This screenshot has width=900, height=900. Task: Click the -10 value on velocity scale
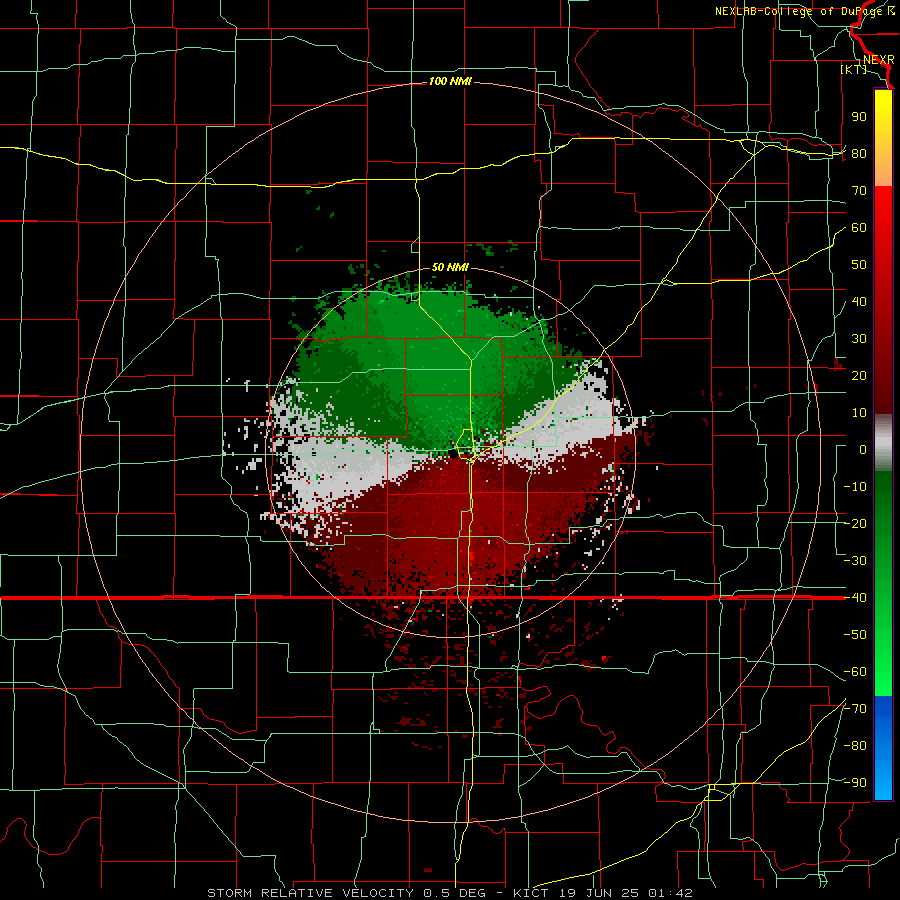click(x=855, y=487)
